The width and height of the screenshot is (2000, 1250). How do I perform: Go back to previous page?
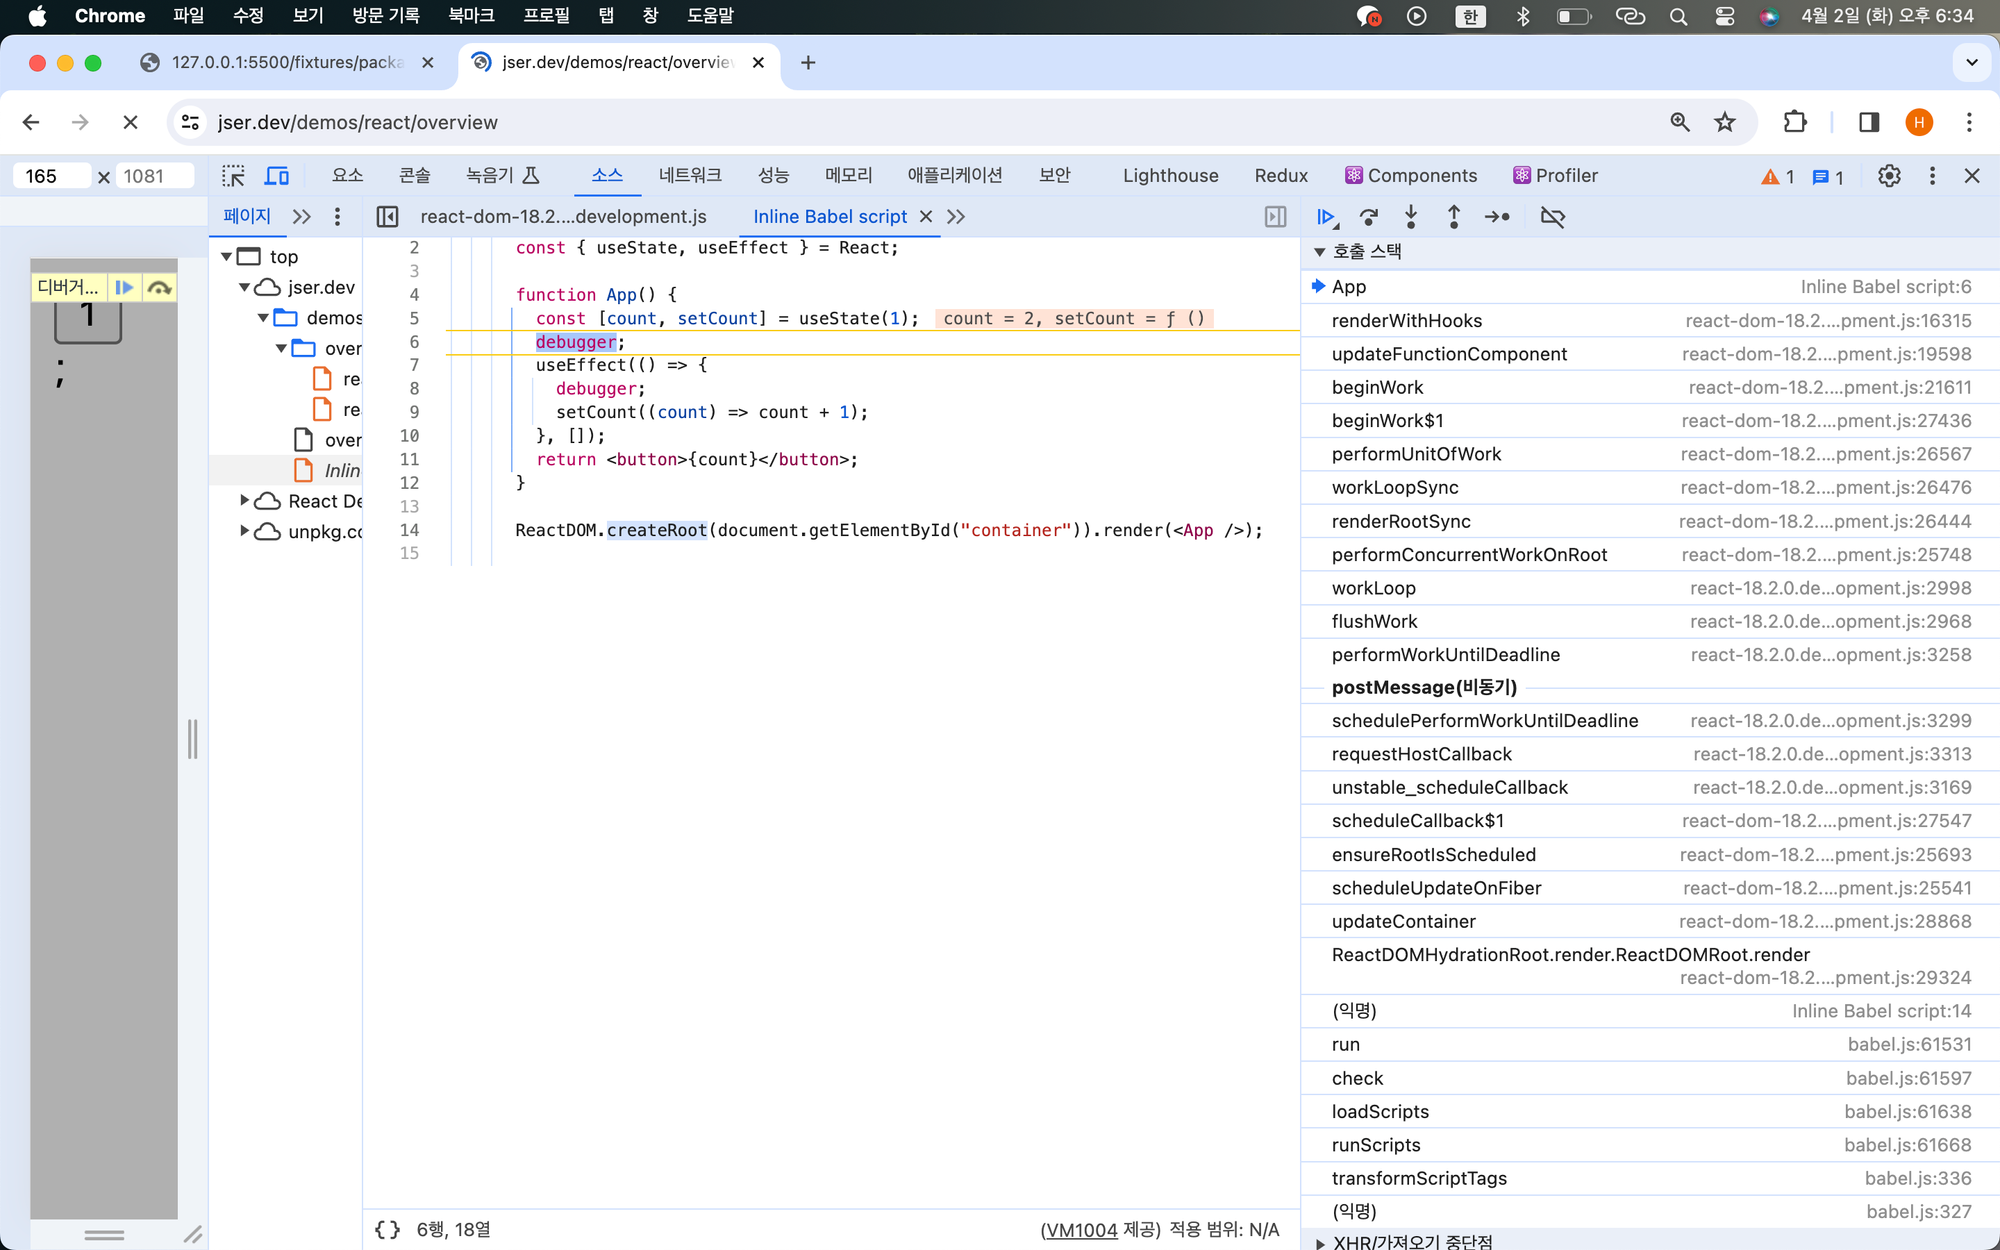pyautogui.click(x=31, y=122)
